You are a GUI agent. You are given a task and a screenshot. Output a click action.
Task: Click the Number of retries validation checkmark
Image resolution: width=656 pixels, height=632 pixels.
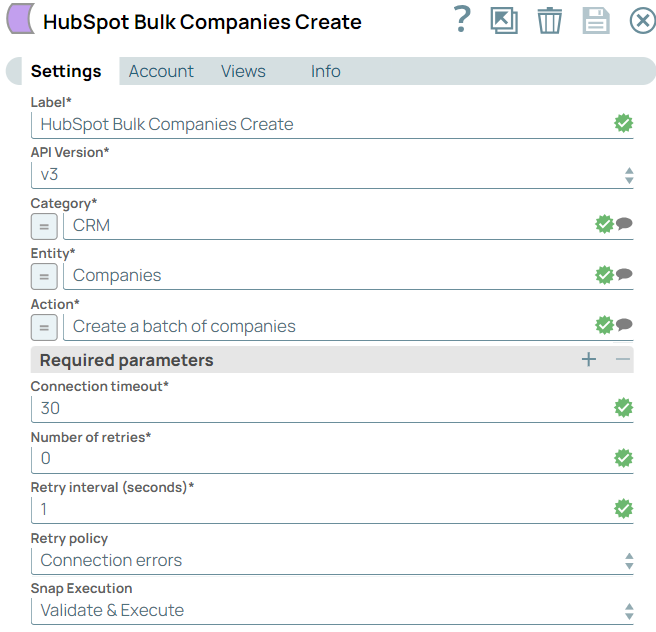(x=623, y=458)
